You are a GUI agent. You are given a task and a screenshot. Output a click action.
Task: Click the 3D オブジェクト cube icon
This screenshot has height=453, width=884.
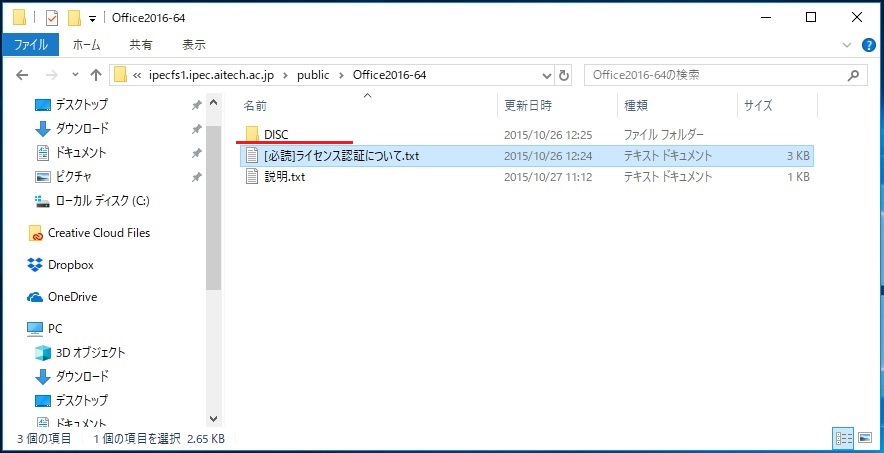tap(43, 353)
